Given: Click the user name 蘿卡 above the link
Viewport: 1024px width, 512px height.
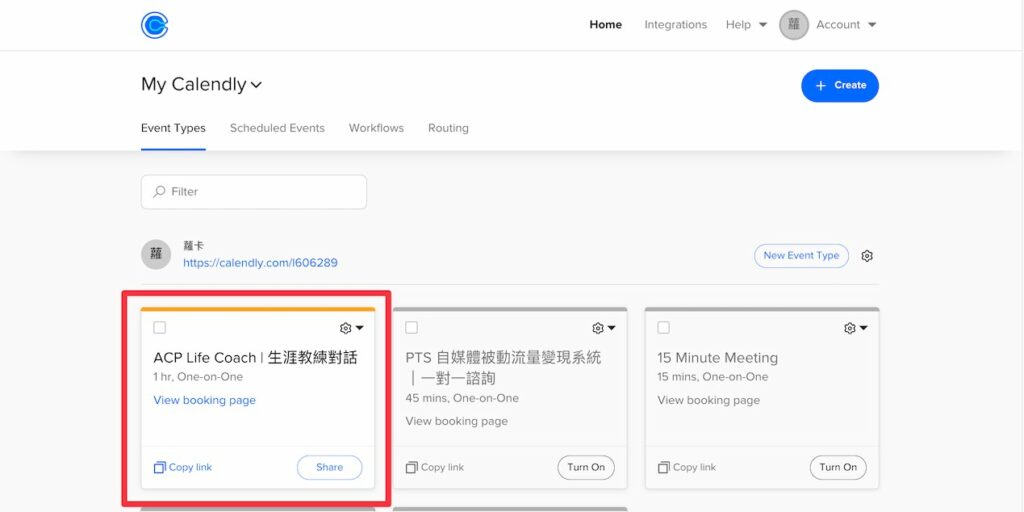Looking at the screenshot, I should pyautogui.click(x=193, y=246).
